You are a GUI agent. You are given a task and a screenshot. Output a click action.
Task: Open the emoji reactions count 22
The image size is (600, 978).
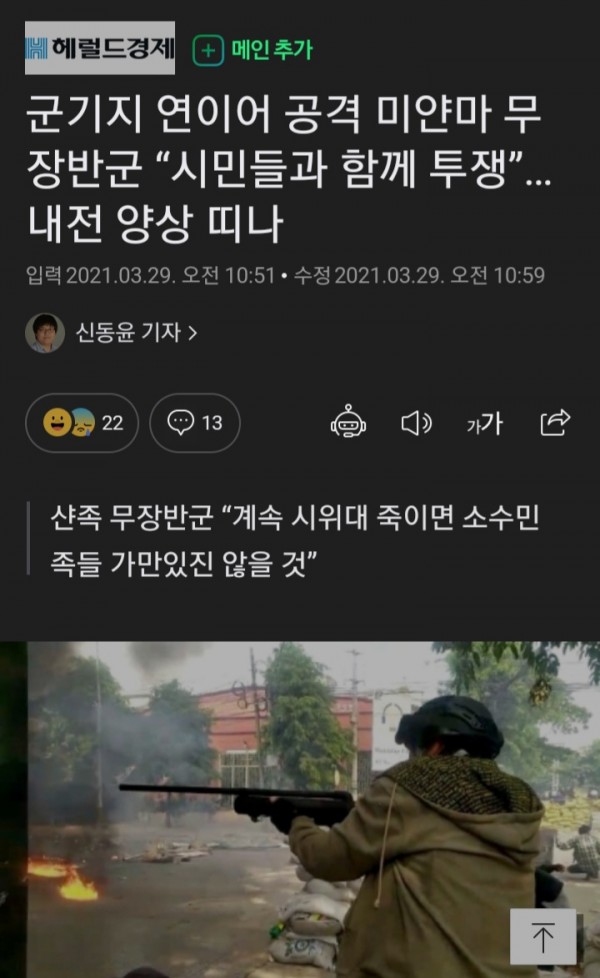click(82, 423)
